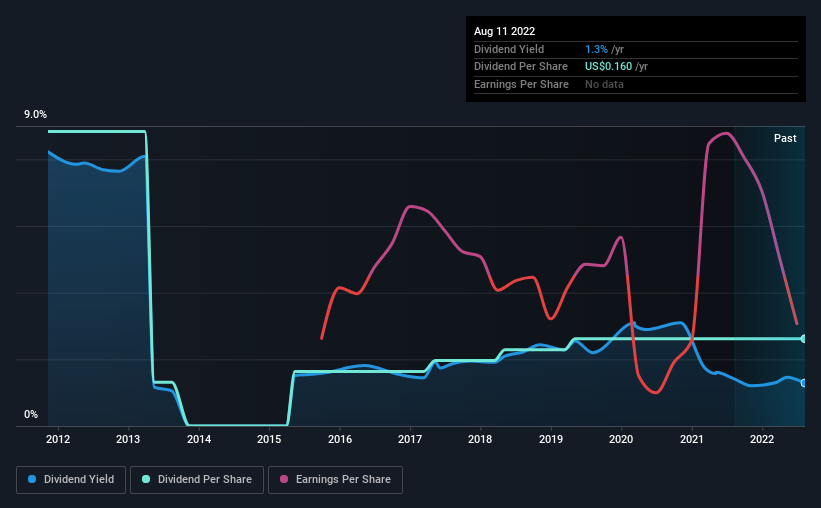Select the 2012 x-axis label
821x508 pixels.
coord(58,439)
